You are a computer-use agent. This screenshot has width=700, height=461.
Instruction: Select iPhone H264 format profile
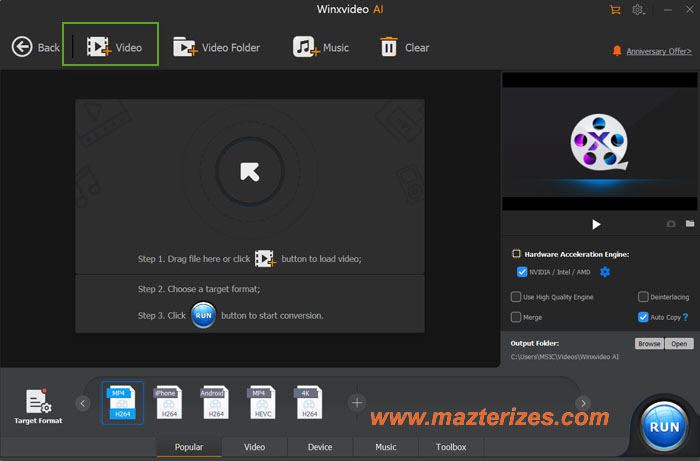pyautogui.click(x=168, y=403)
